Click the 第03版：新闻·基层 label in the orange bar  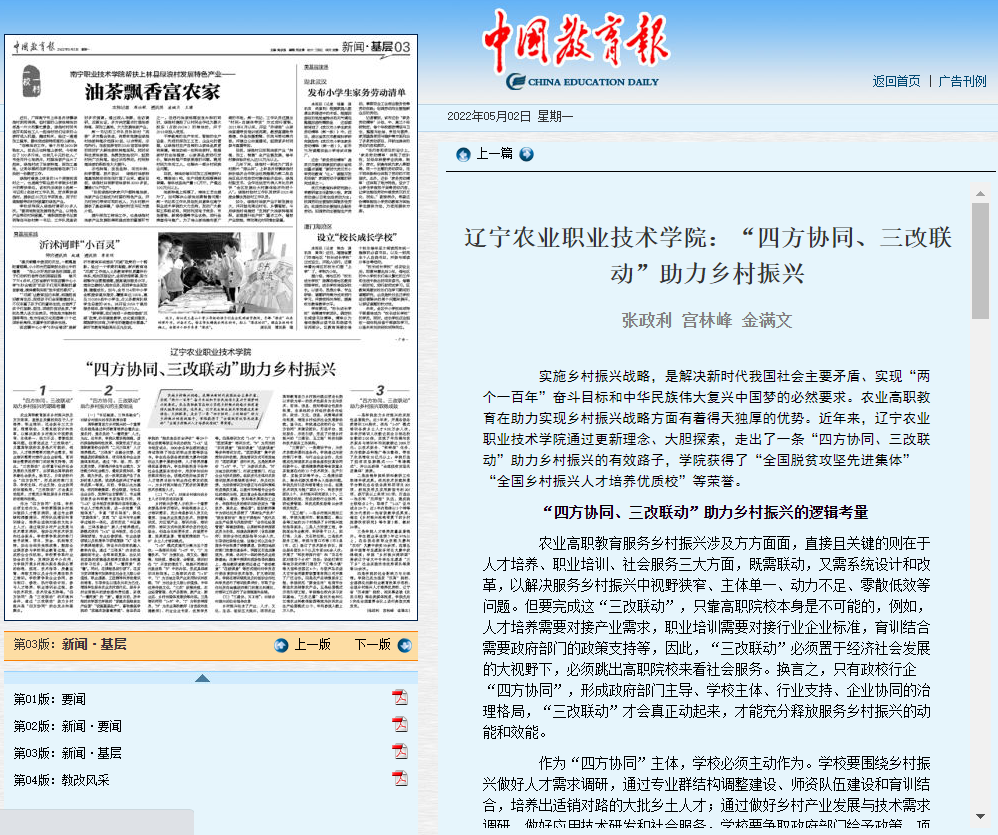(70, 644)
